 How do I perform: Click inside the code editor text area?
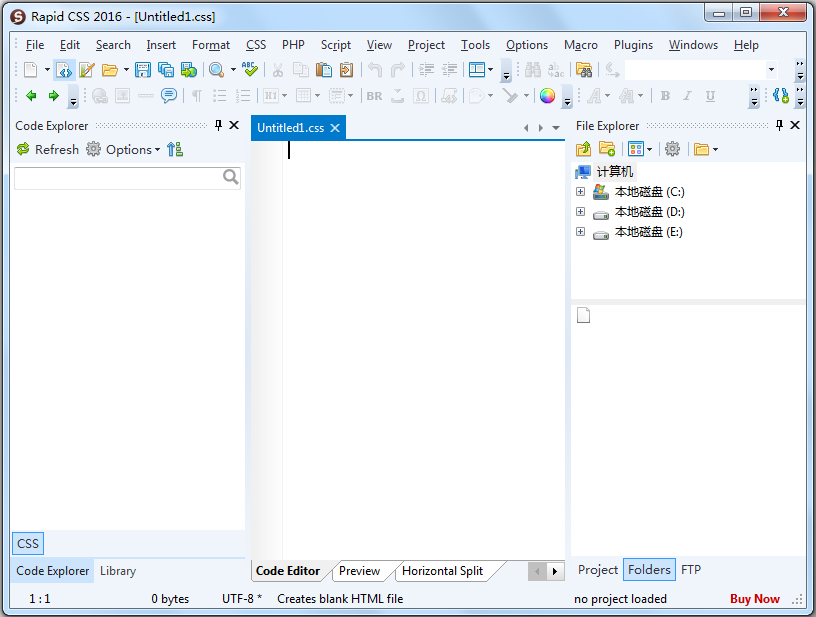[x=424, y=349]
